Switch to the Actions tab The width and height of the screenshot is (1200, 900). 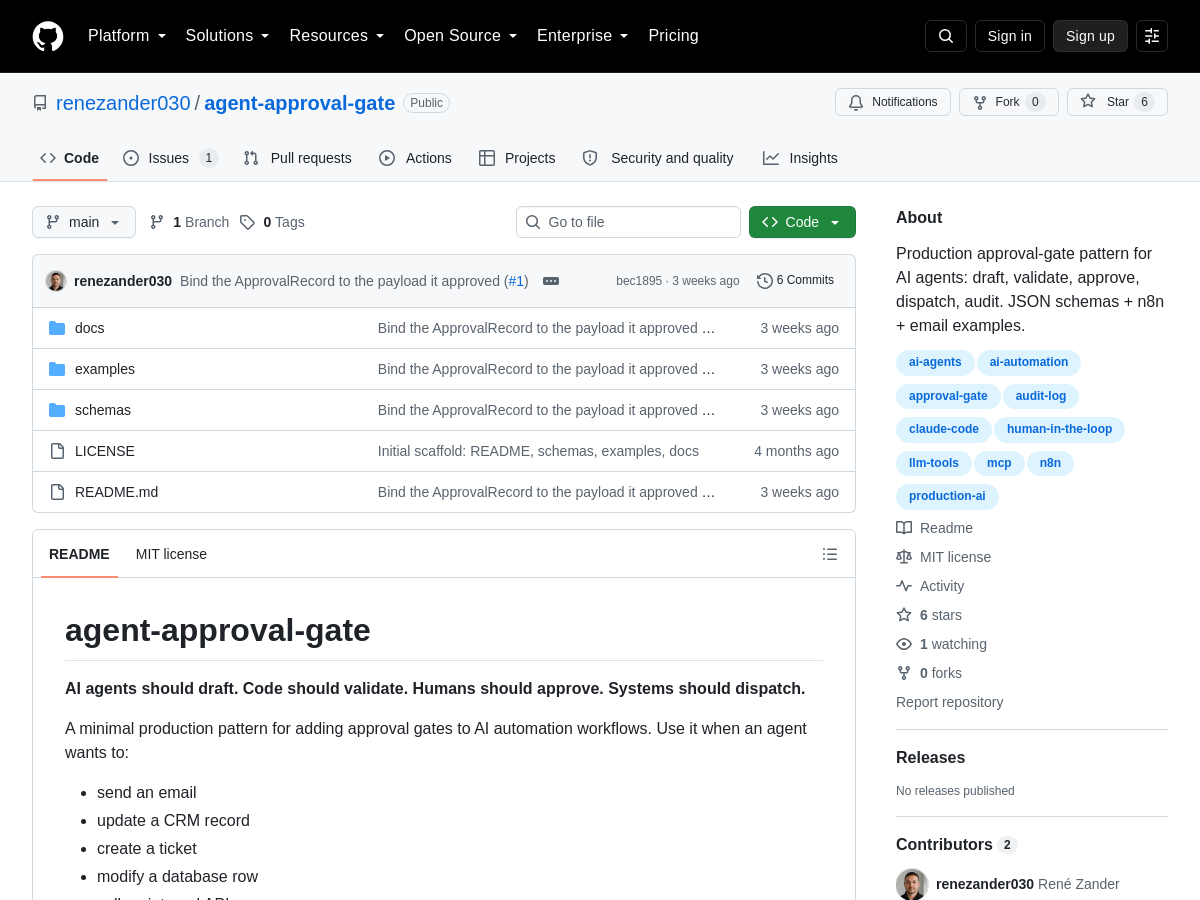[x=416, y=158]
